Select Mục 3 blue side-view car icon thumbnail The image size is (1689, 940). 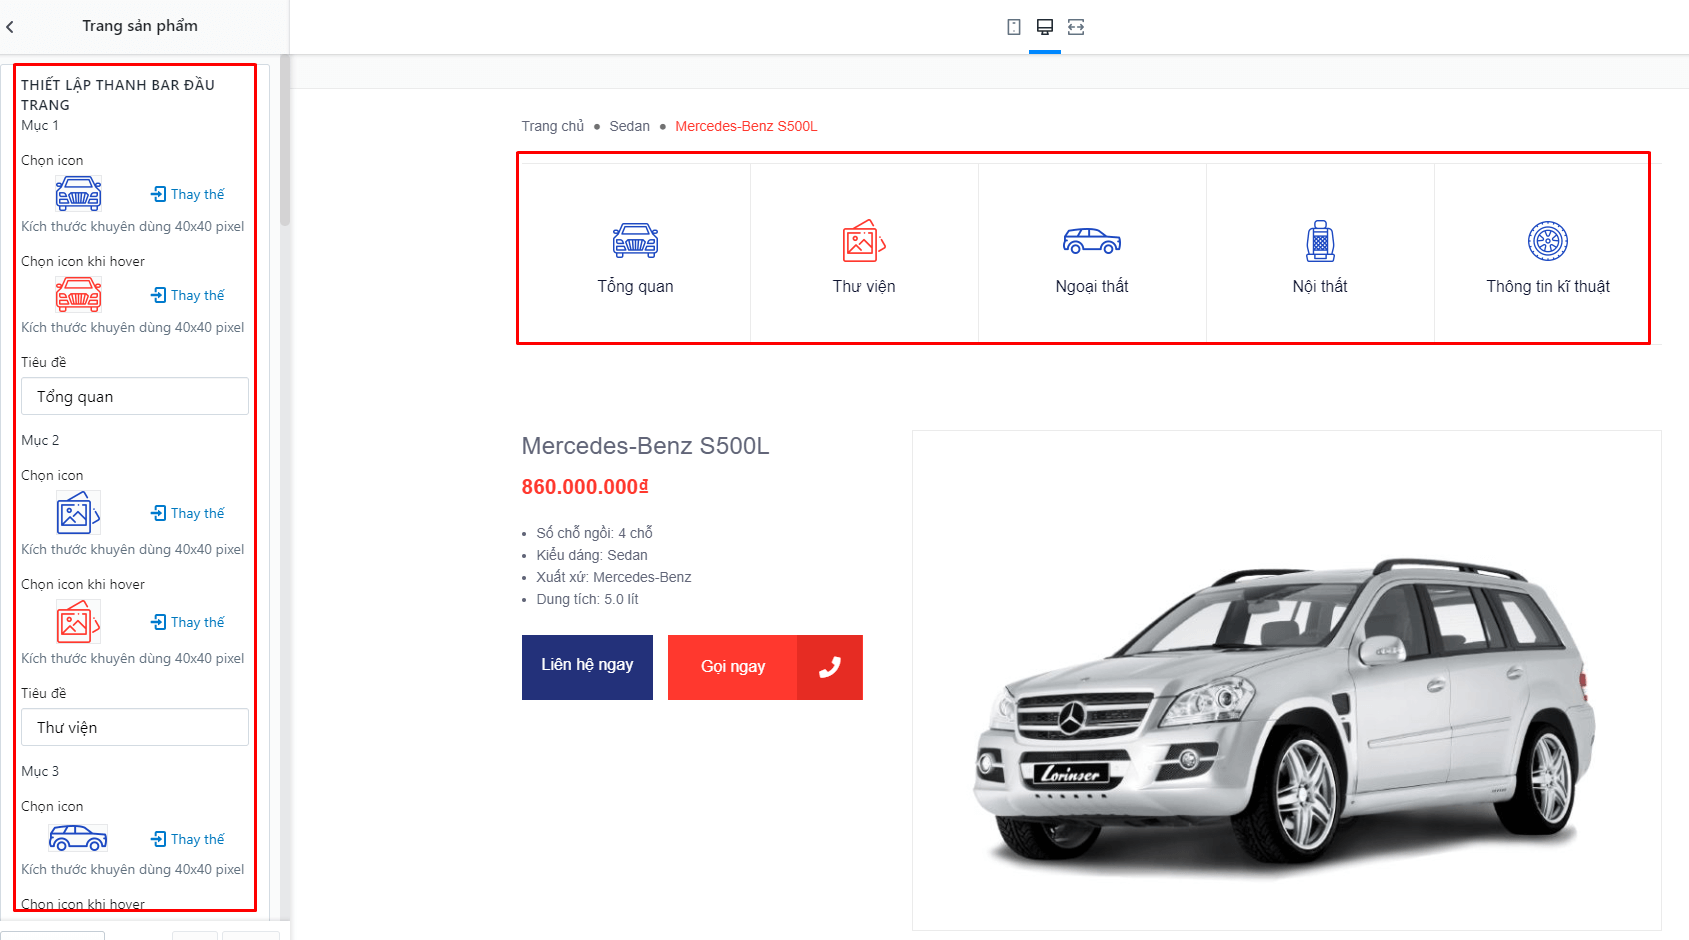pyautogui.click(x=78, y=838)
